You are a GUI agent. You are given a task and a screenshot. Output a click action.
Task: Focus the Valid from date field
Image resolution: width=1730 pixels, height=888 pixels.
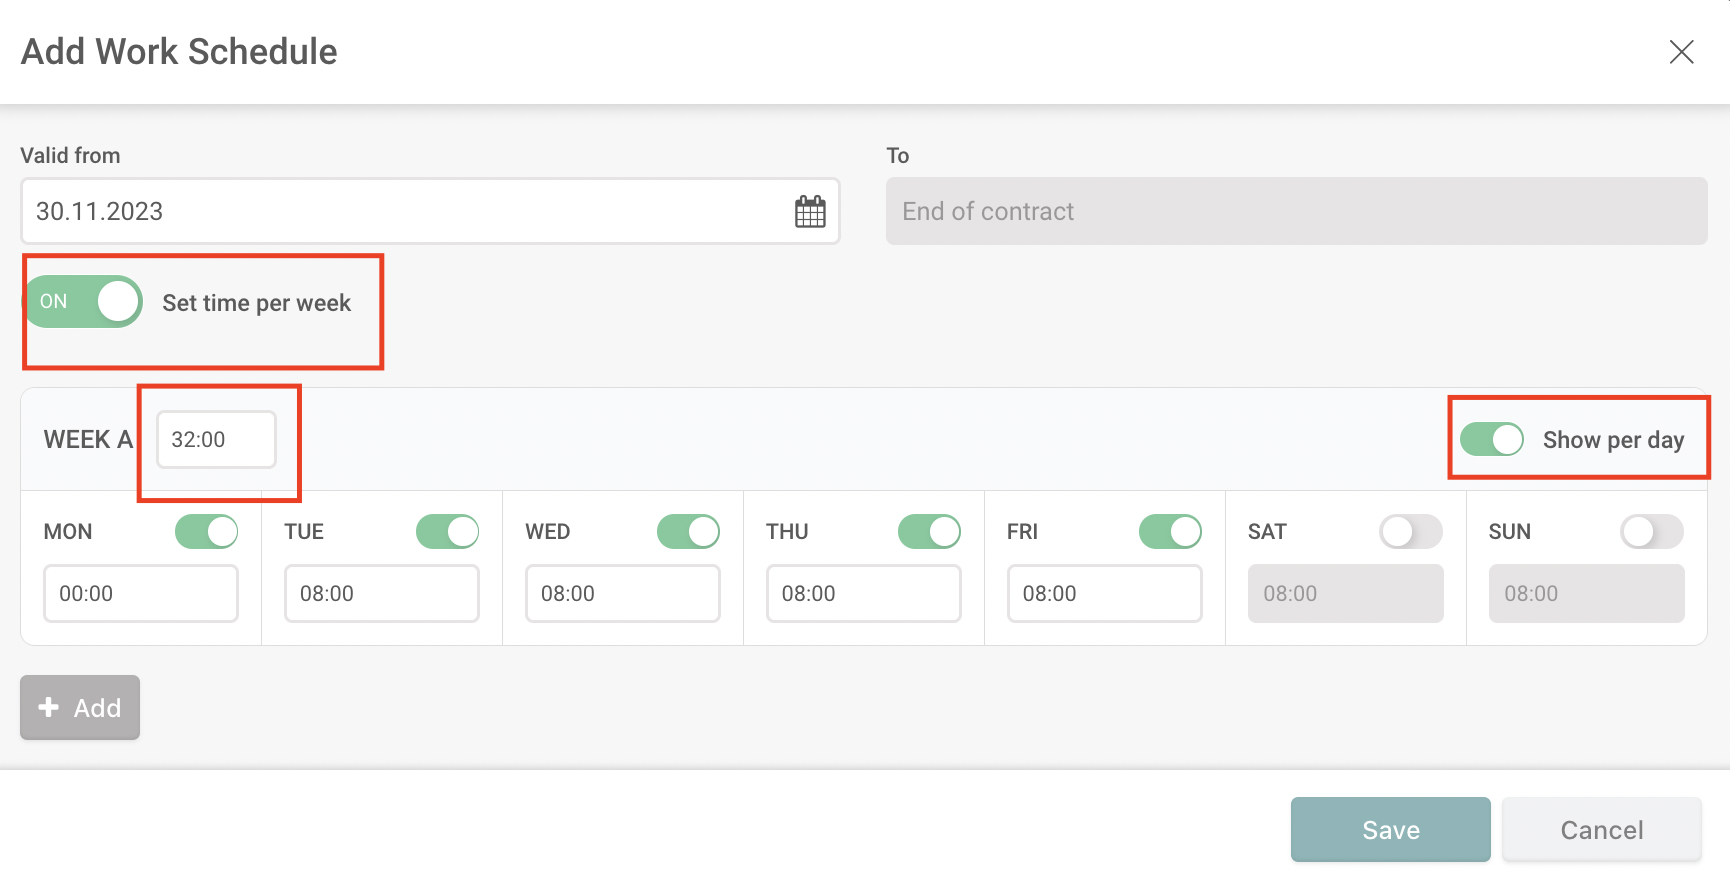(430, 211)
